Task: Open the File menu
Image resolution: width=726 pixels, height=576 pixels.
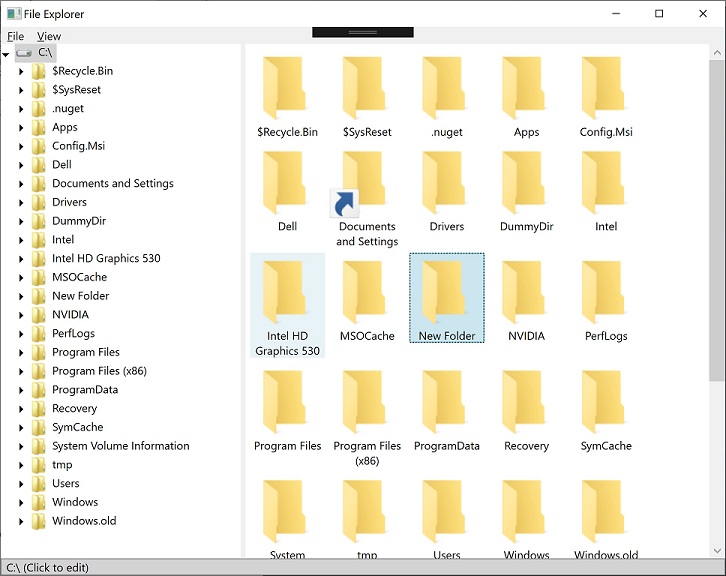Action: (x=16, y=36)
